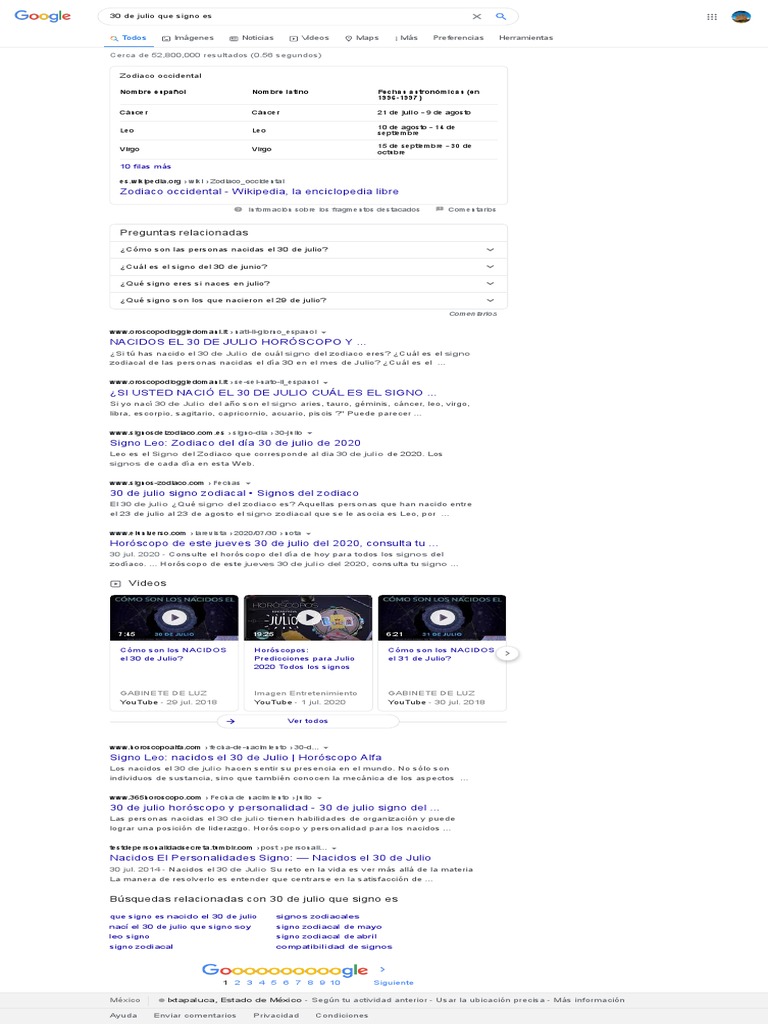Switch to the Imágenes tab

tap(188, 38)
